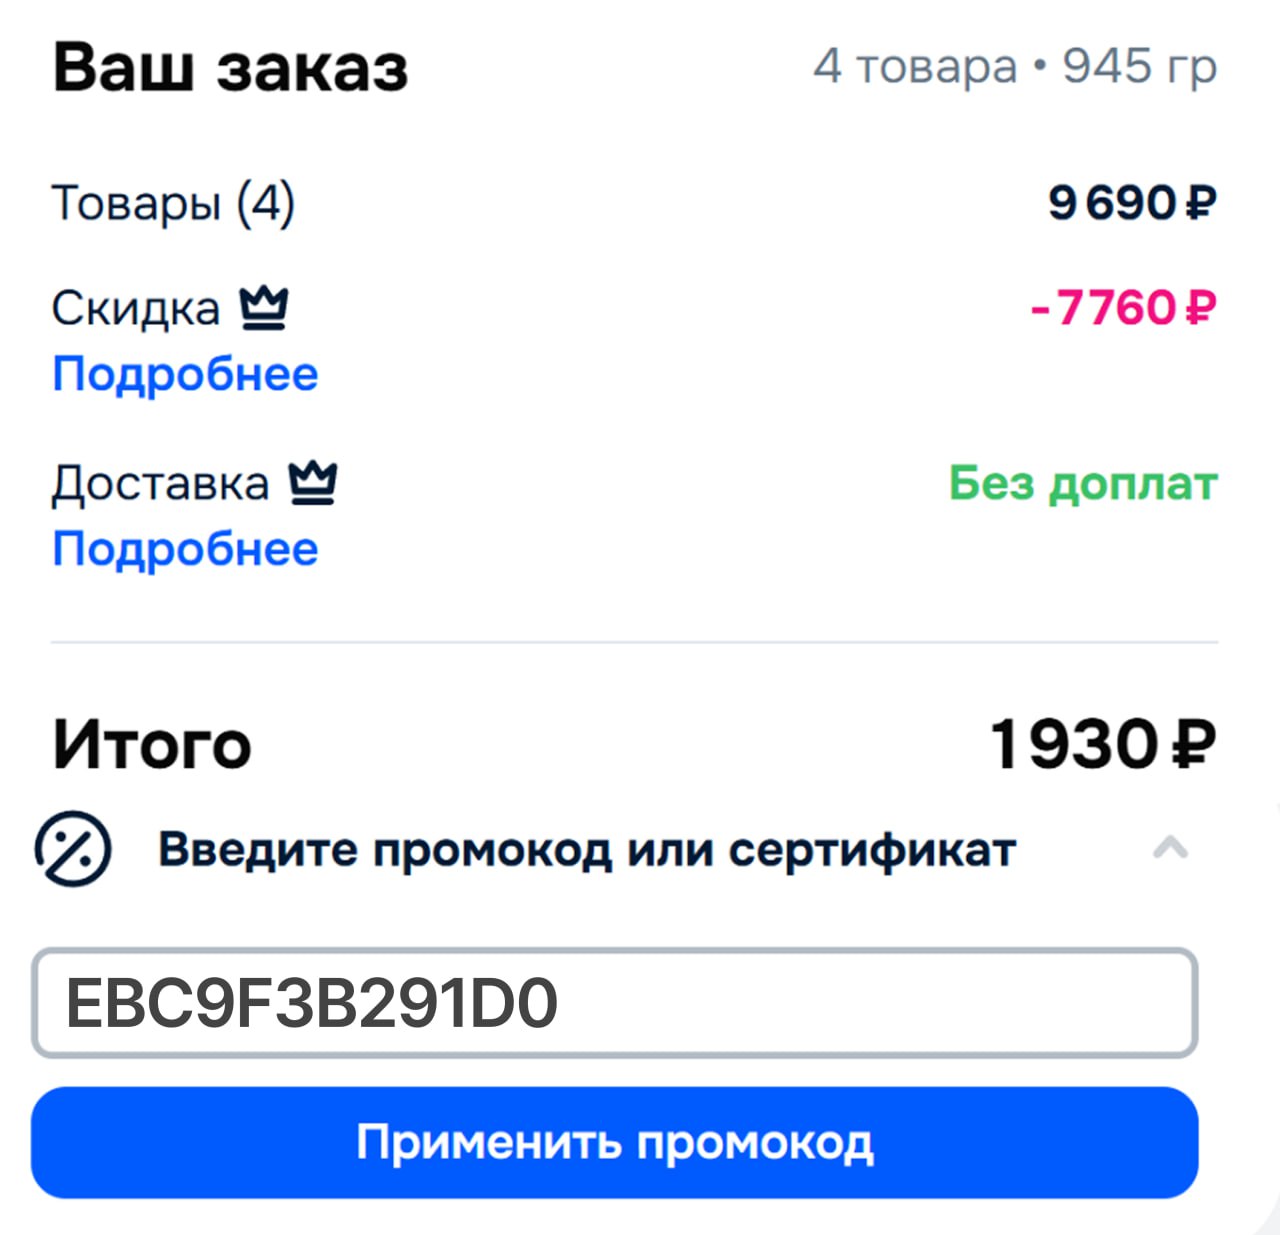Screen dimensions: 1280x1235
Task: Click the 1930 ₽ total amount
Action: [1102, 745]
